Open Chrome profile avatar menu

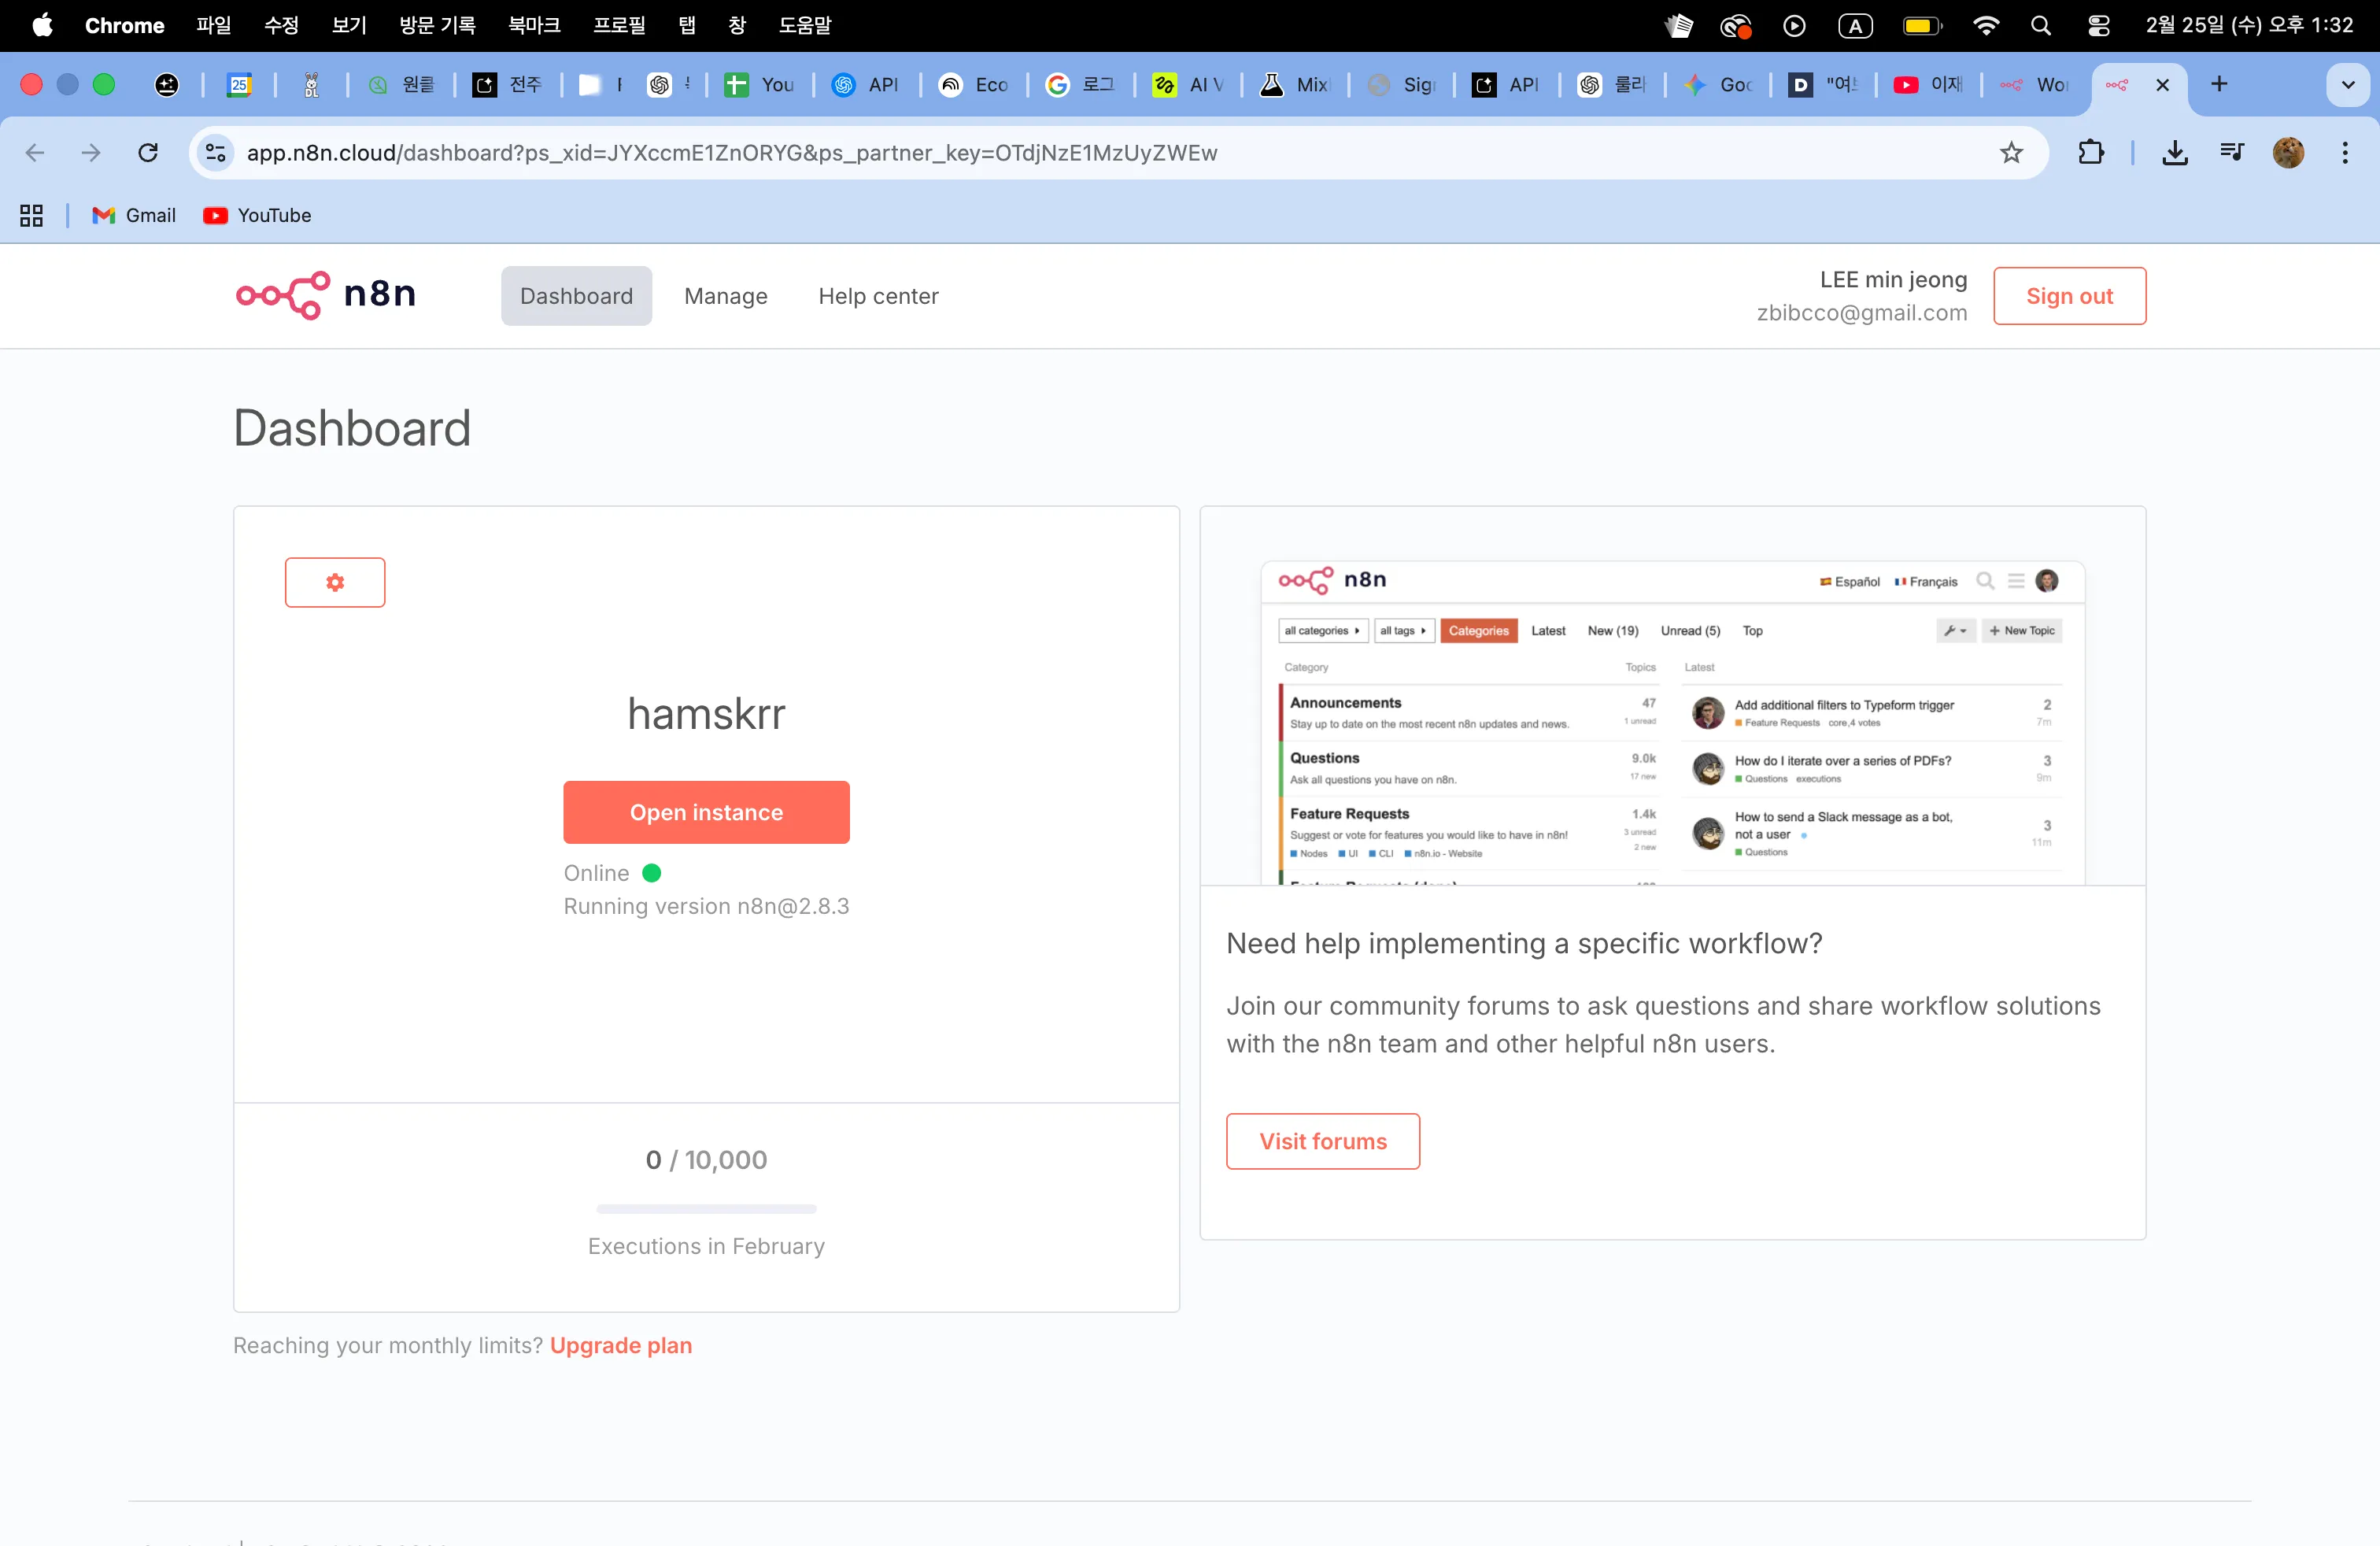[x=2288, y=153]
